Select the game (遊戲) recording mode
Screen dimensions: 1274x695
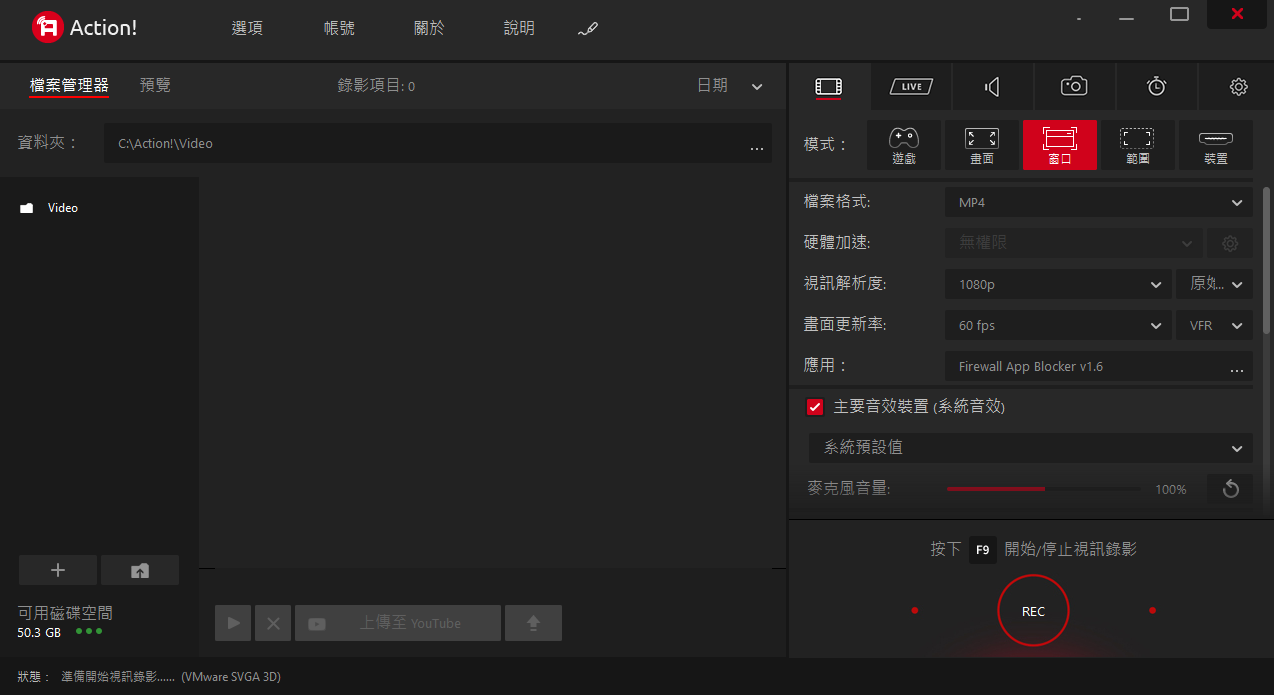tap(903, 145)
